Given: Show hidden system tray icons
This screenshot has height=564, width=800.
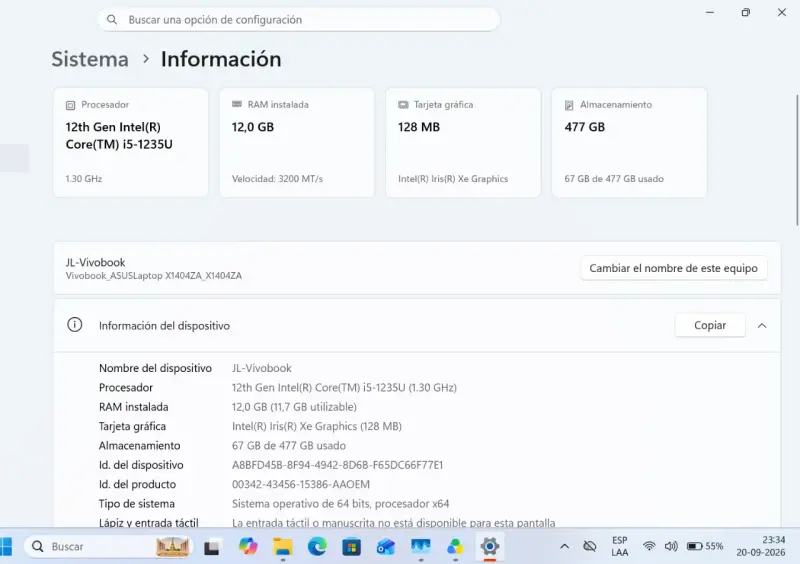Looking at the screenshot, I should (x=564, y=546).
